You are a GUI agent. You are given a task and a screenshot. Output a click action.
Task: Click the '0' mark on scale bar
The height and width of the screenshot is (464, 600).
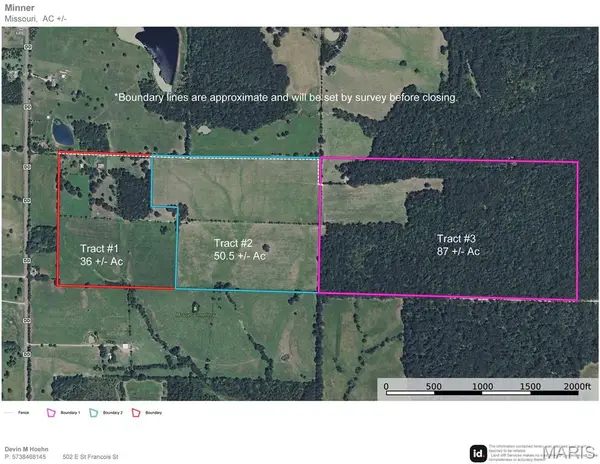coord(386,386)
